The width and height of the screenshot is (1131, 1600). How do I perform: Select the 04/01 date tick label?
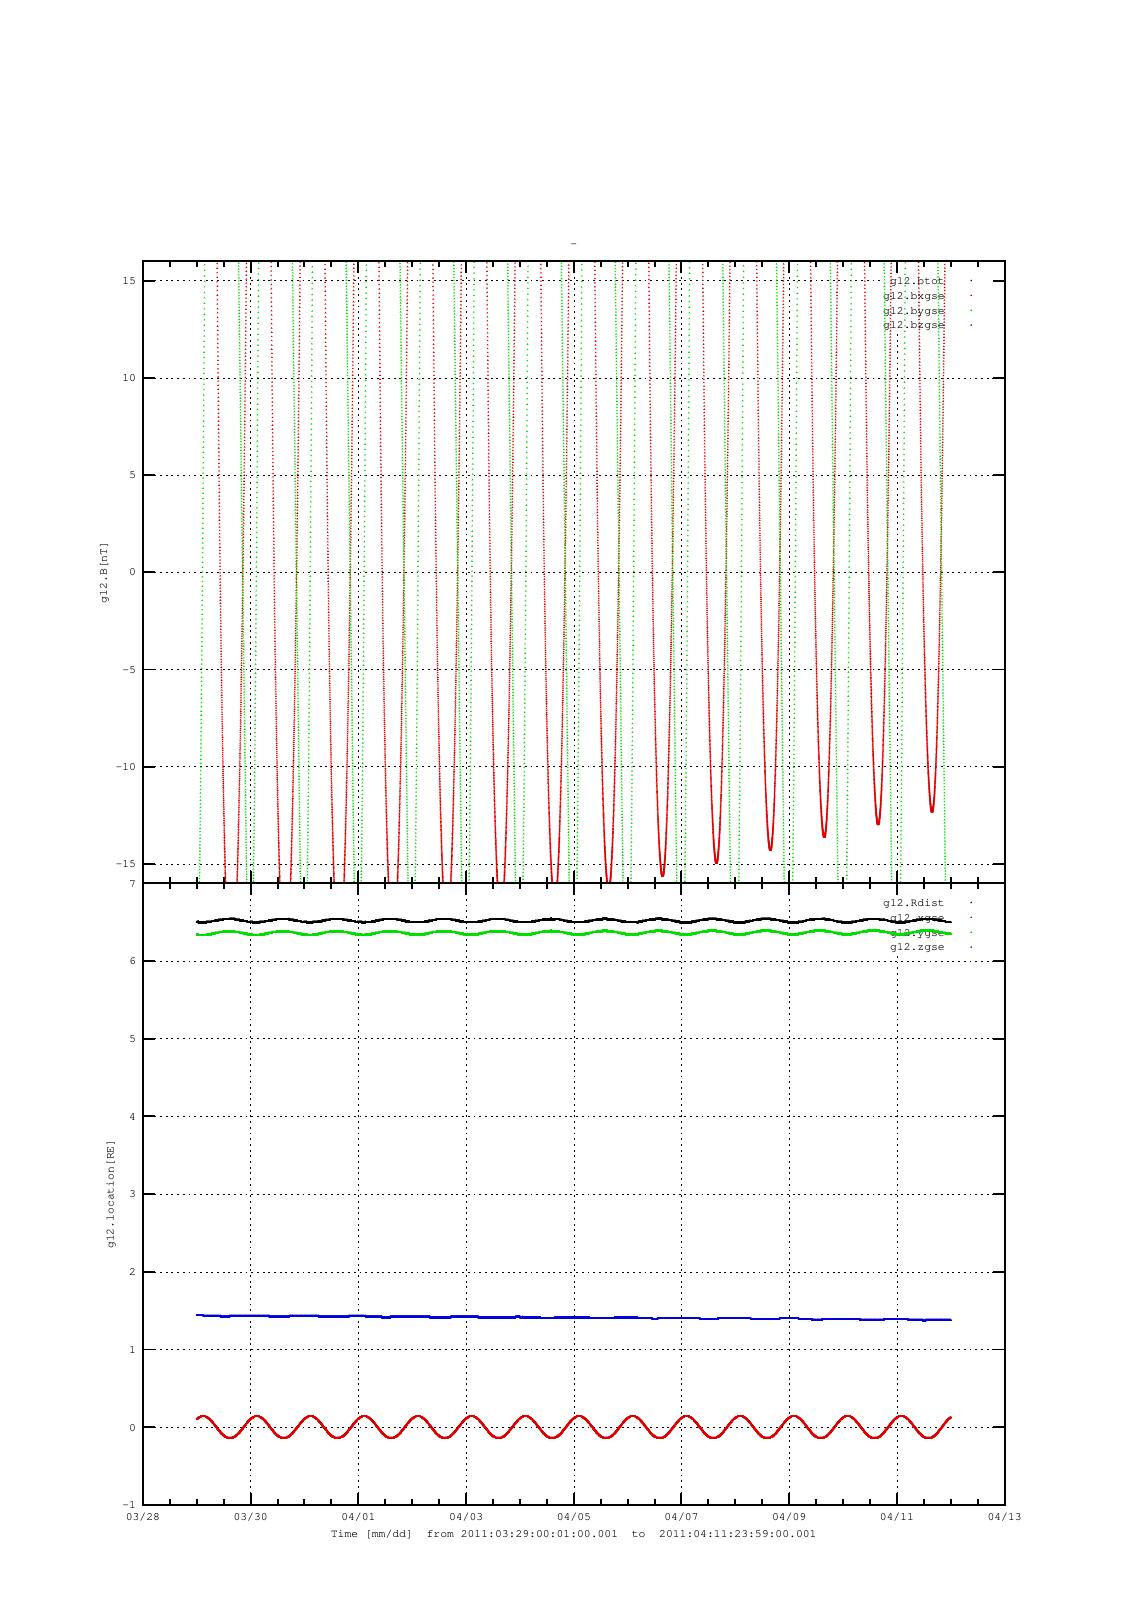tap(358, 1517)
